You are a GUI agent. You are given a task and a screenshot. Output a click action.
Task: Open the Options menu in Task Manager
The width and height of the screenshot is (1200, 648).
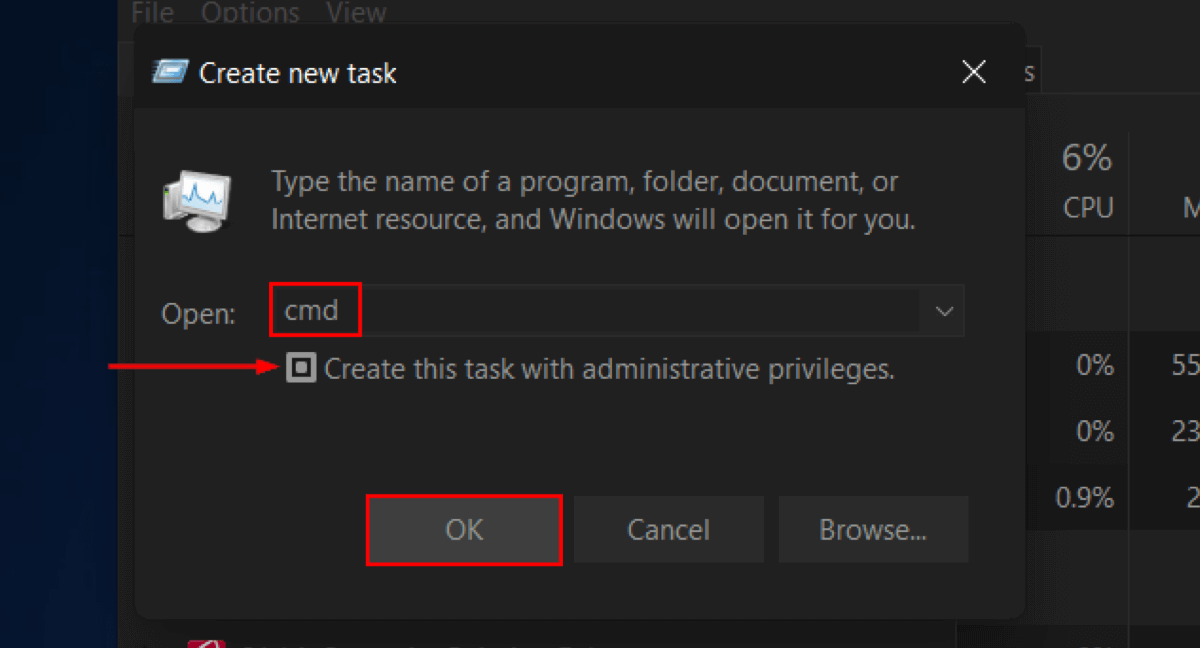(249, 13)
